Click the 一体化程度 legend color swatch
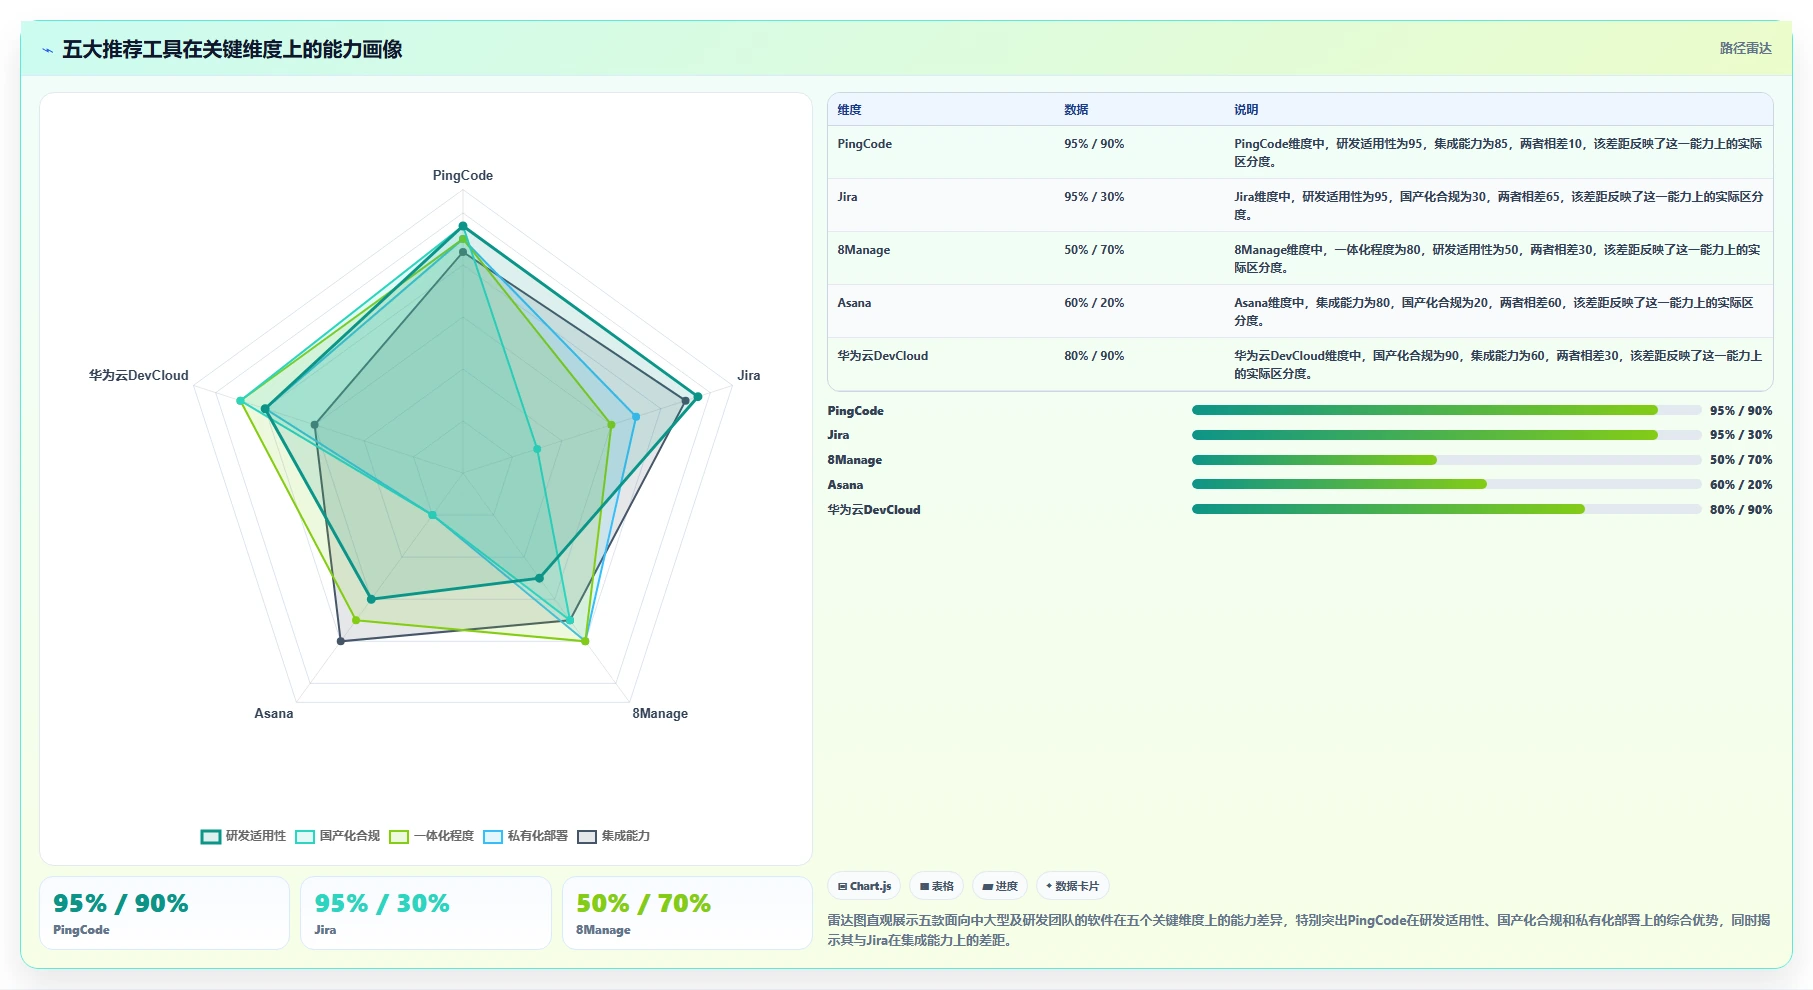Image resolution: width=1813 pixels, height=990 pixels. click(399, 837)
